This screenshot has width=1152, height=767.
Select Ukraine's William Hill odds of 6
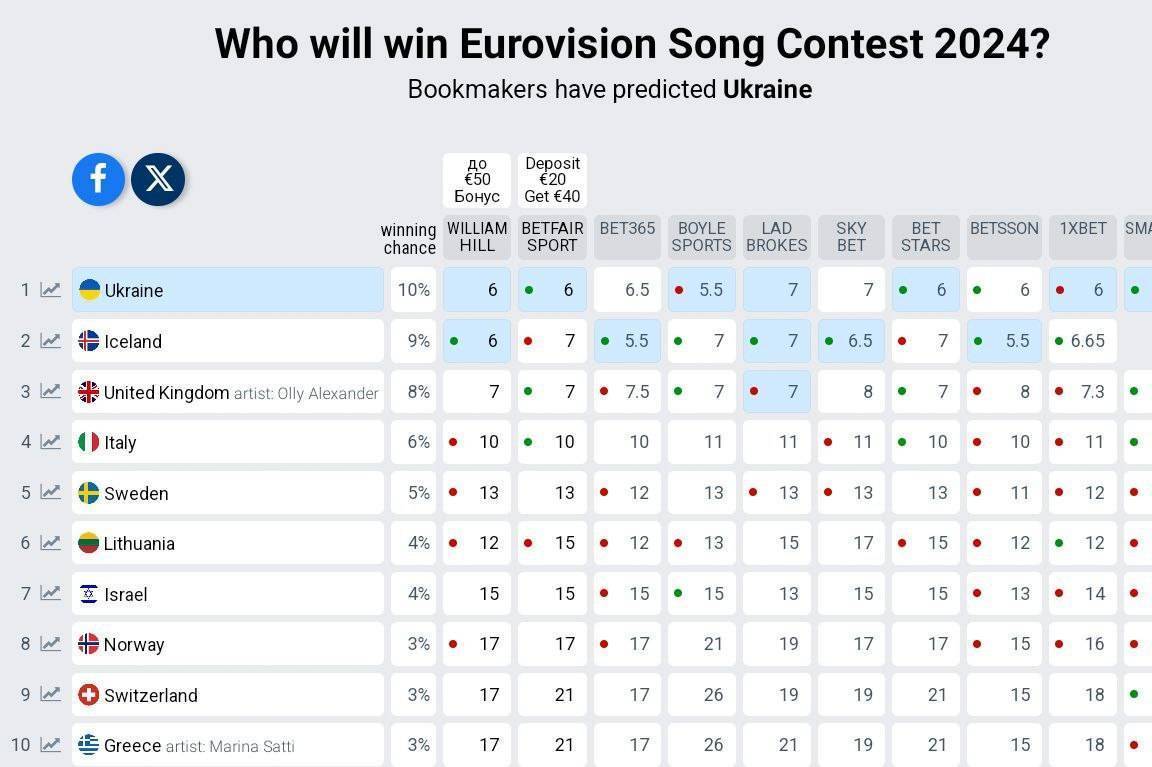(x=477, y=289)
